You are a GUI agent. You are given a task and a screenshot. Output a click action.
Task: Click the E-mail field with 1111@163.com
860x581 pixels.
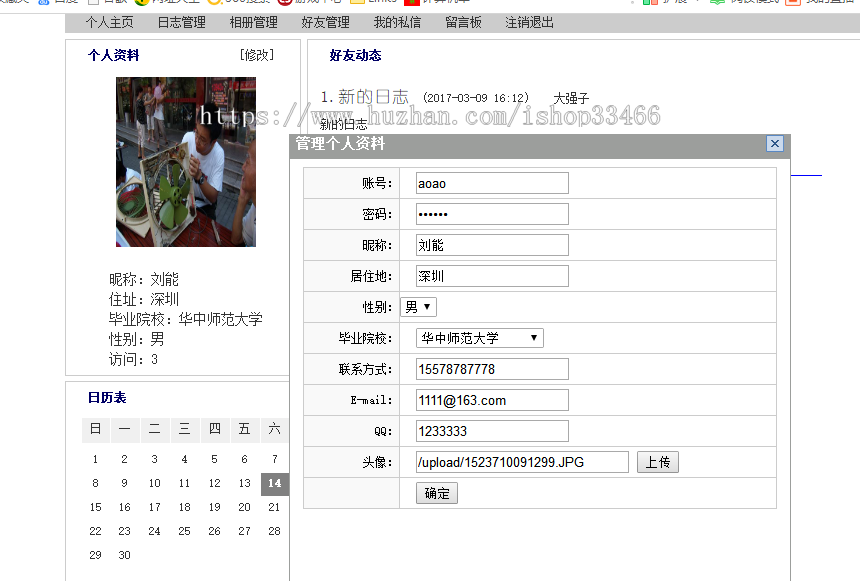492,400
